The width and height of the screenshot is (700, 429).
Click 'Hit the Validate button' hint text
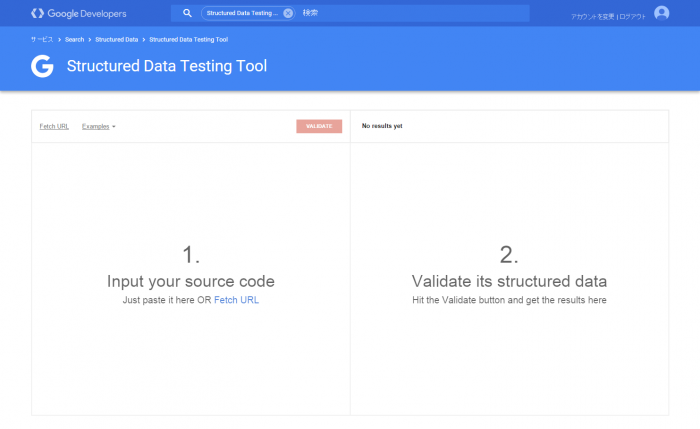click(x=509, y=300)
